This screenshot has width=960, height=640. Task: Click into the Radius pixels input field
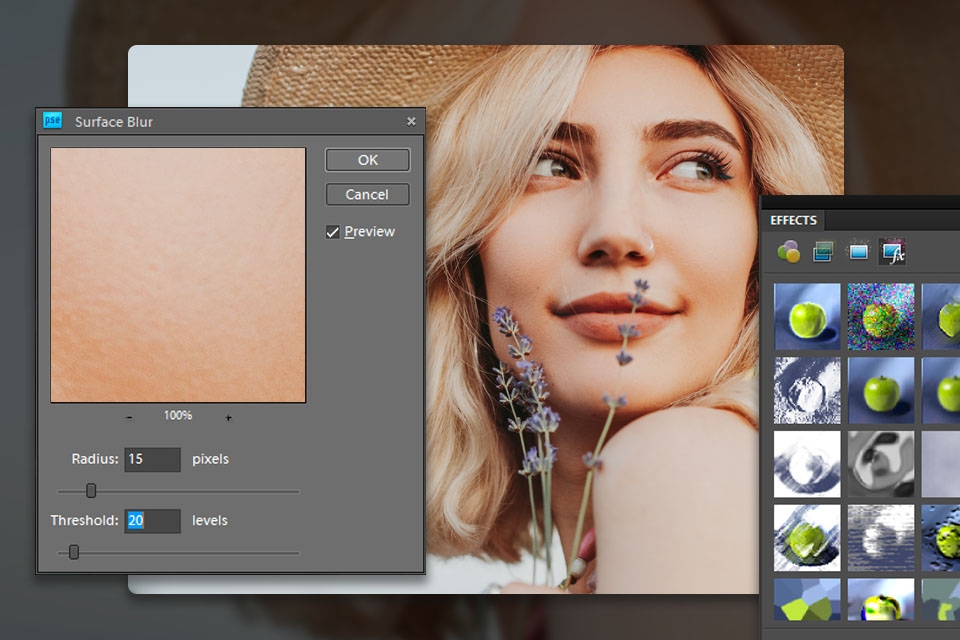pyautogui.click(x=152, y=460)
